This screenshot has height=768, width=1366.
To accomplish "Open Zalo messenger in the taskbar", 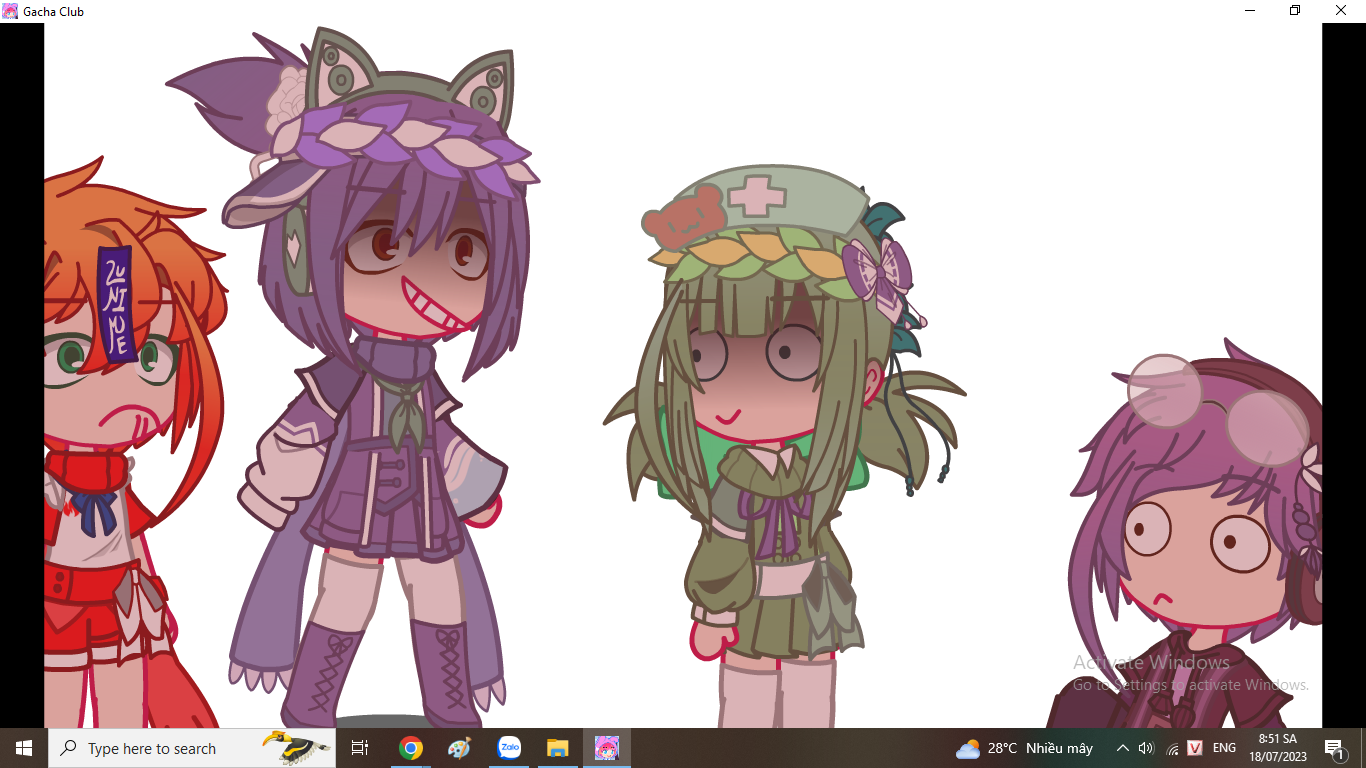I will (509, 748).
